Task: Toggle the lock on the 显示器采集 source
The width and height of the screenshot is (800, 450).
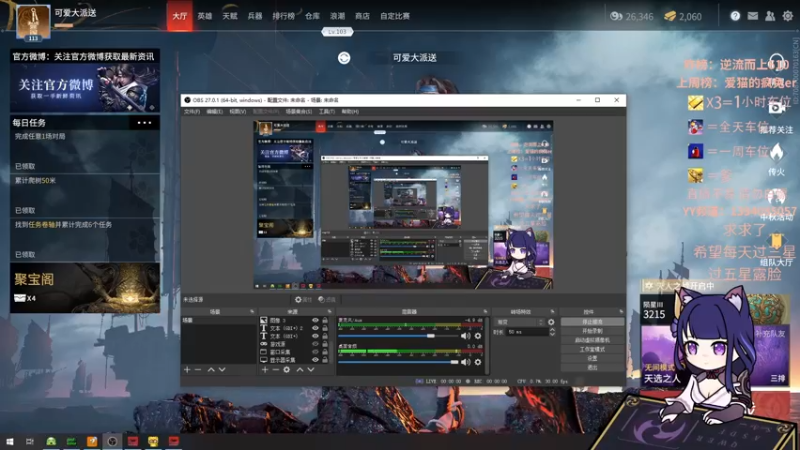Action: [325, 360]
